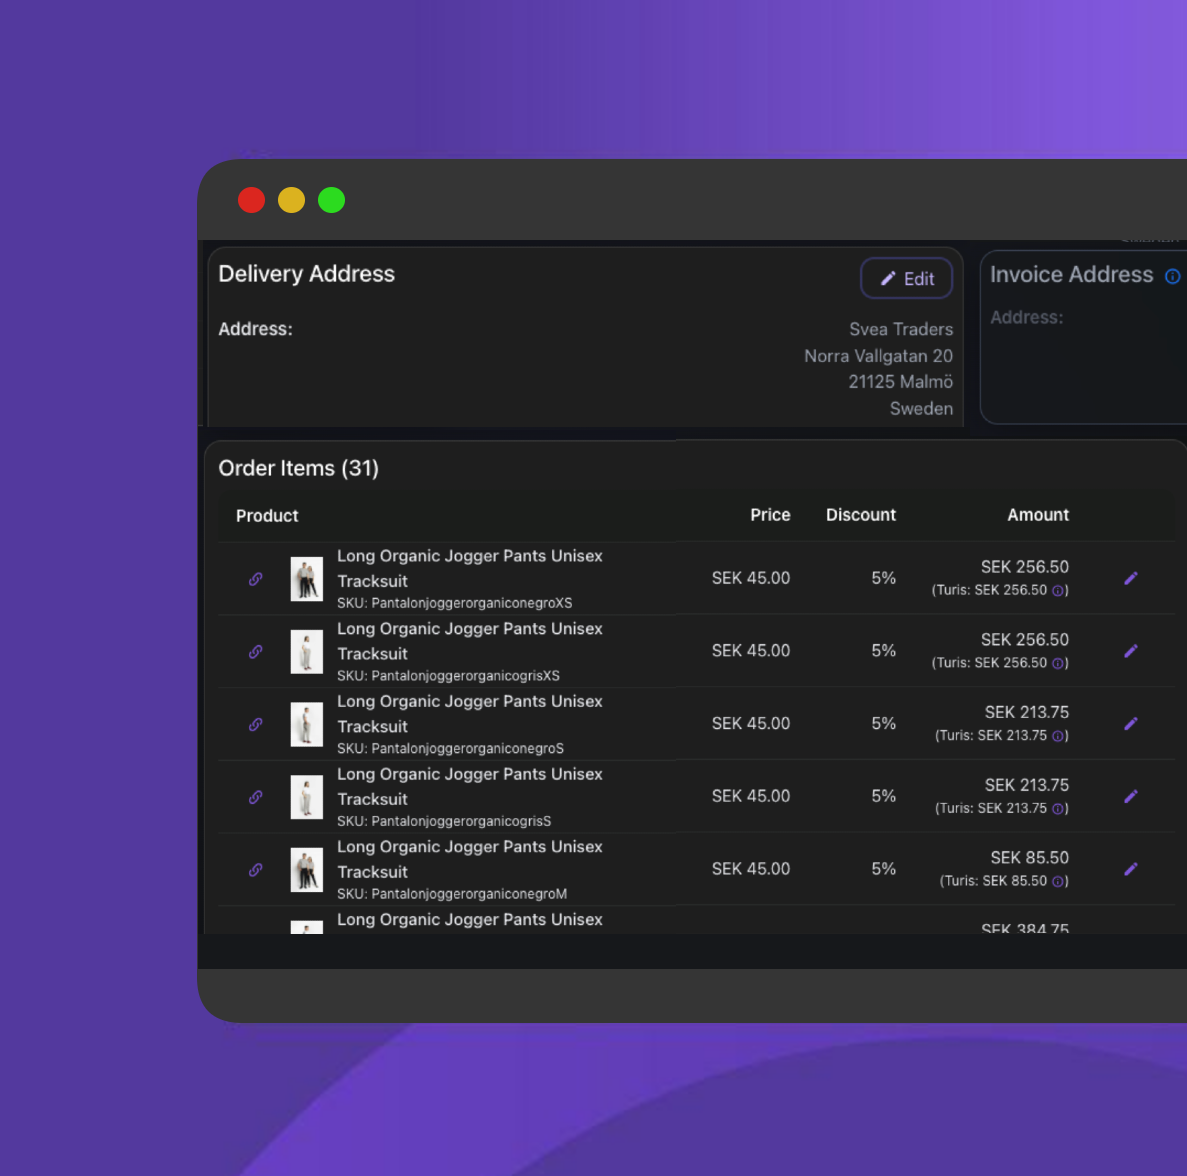Click the Price column header

click(770, 515)
